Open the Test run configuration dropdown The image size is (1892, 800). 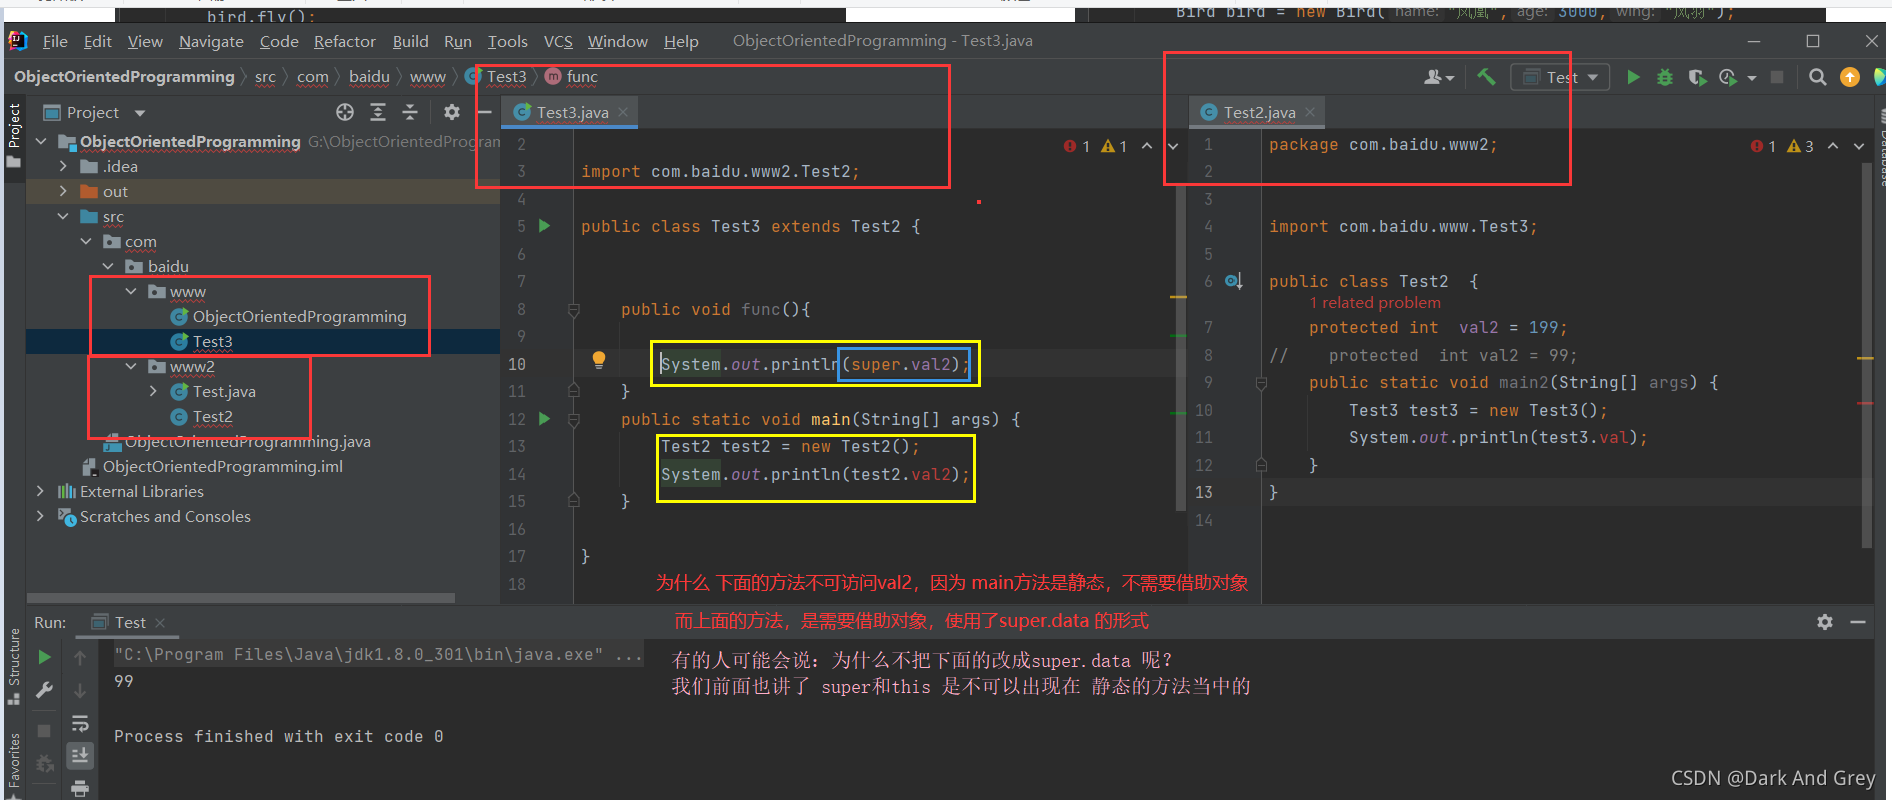1560,77
